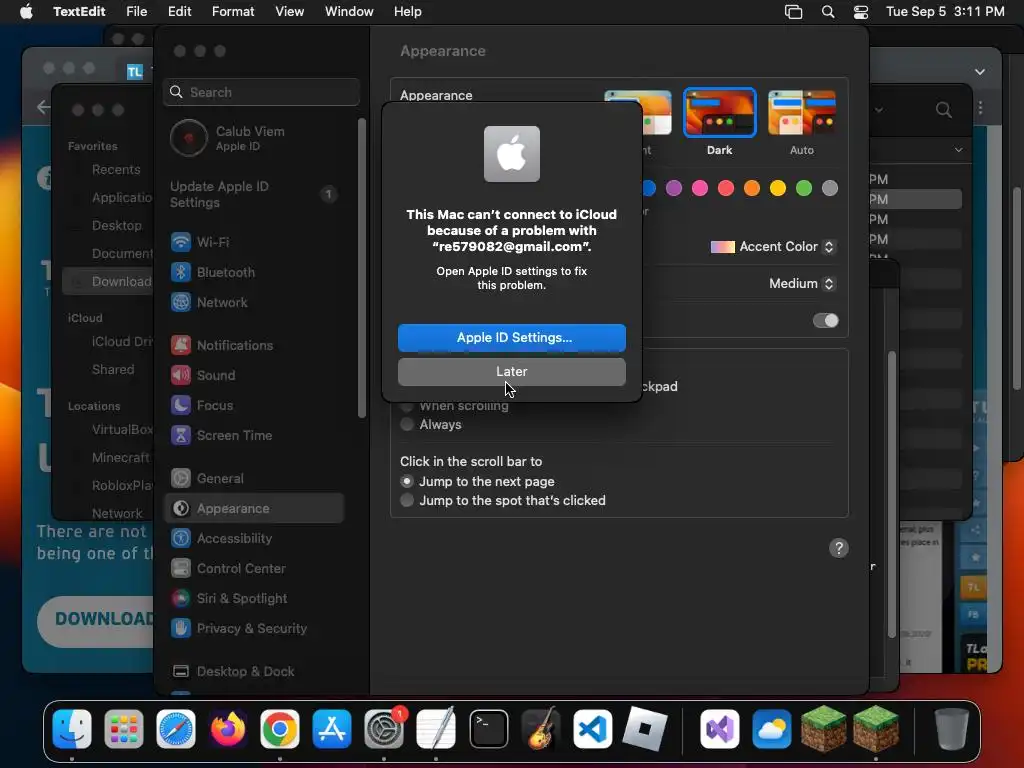Image resolution: width=1024 pixels, height=768 pixels.
Task: Open Launchpad from the Dock
Action: [123, 729]
